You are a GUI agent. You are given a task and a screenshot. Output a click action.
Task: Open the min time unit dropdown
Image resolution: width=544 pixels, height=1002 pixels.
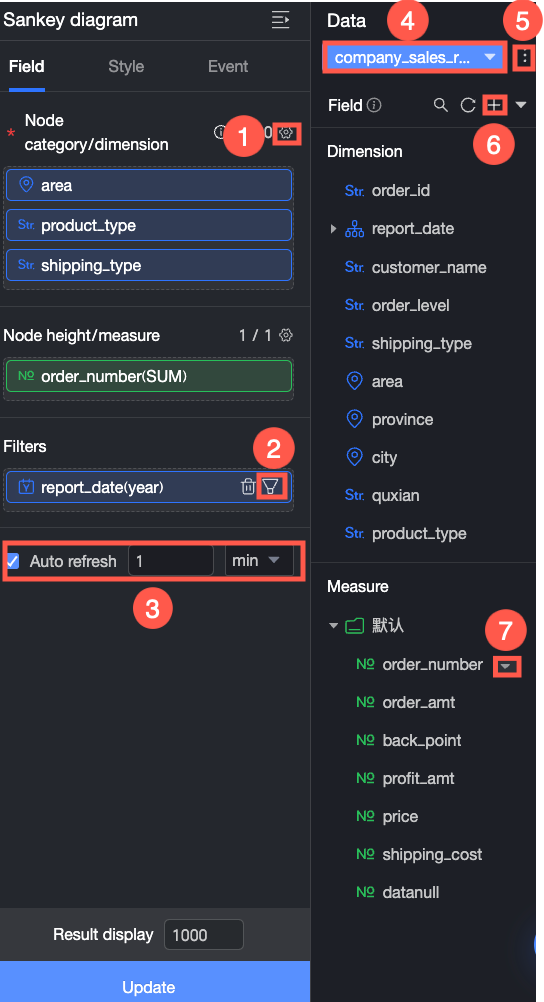point(259,560)
